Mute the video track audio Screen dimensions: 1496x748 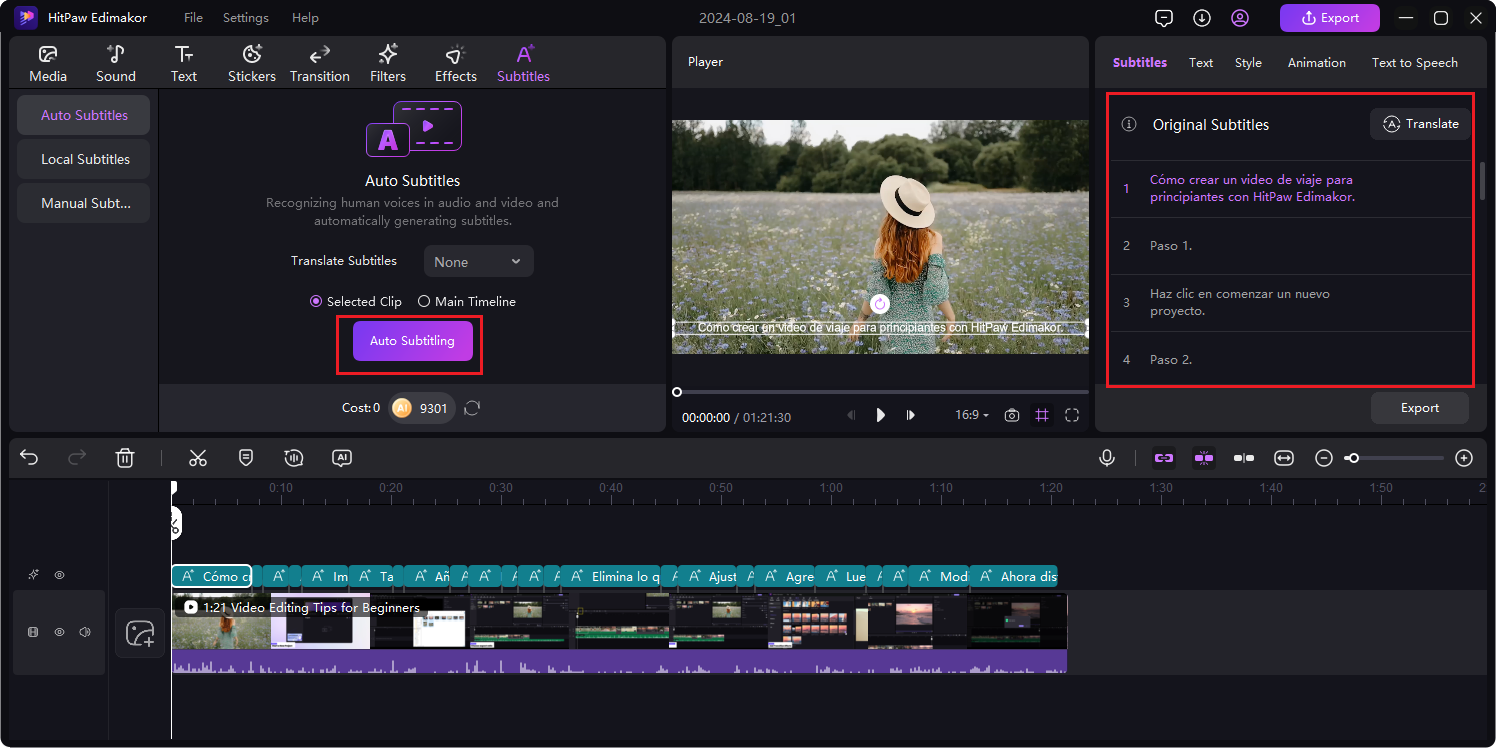click(85, 632)
